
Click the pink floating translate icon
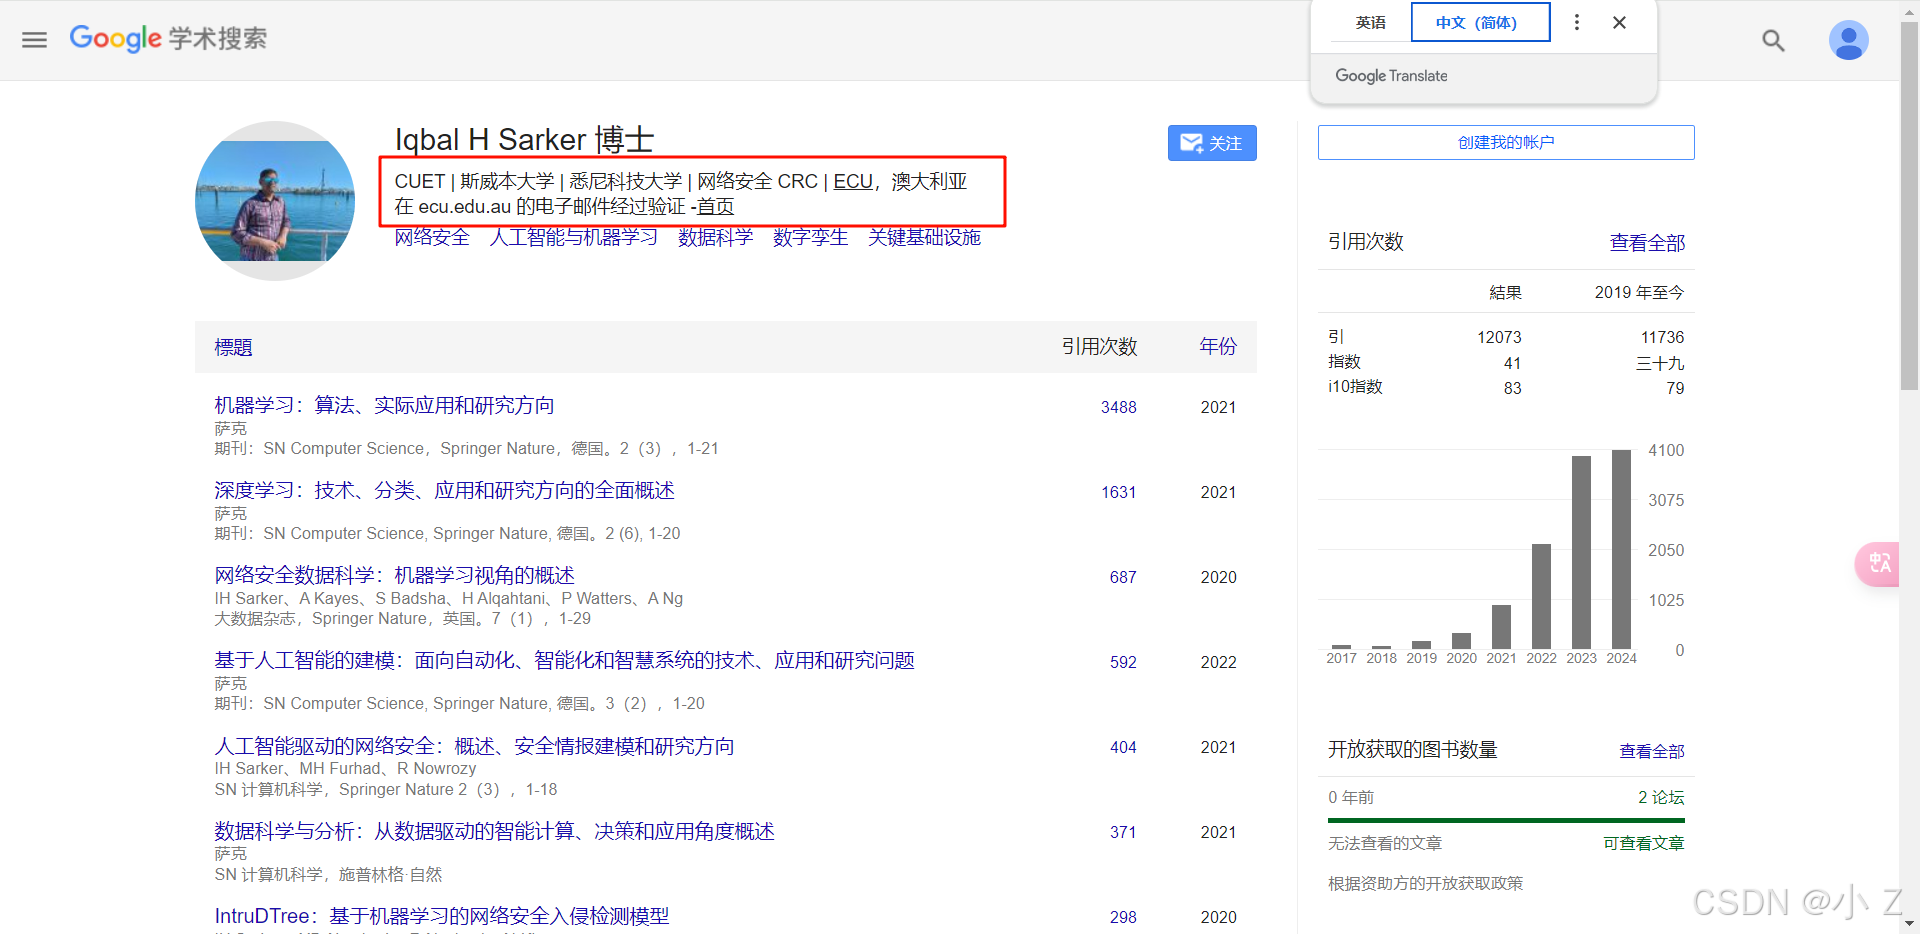coord(1879,564)
